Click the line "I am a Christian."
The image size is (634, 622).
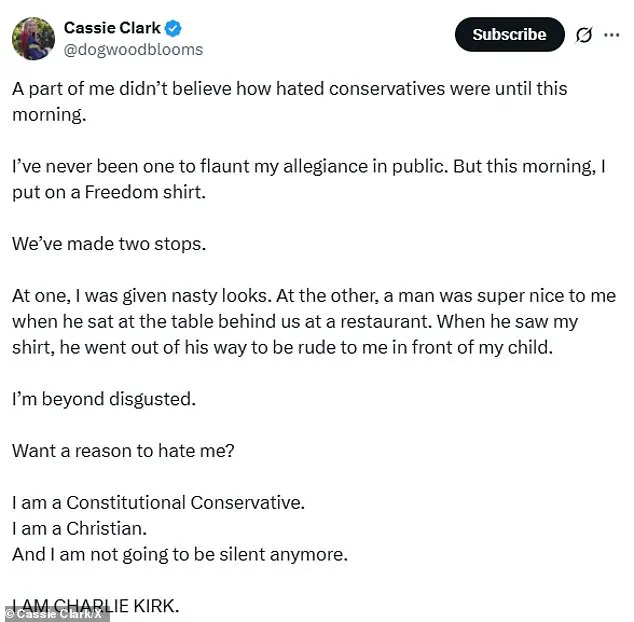[x=78, y=528]
